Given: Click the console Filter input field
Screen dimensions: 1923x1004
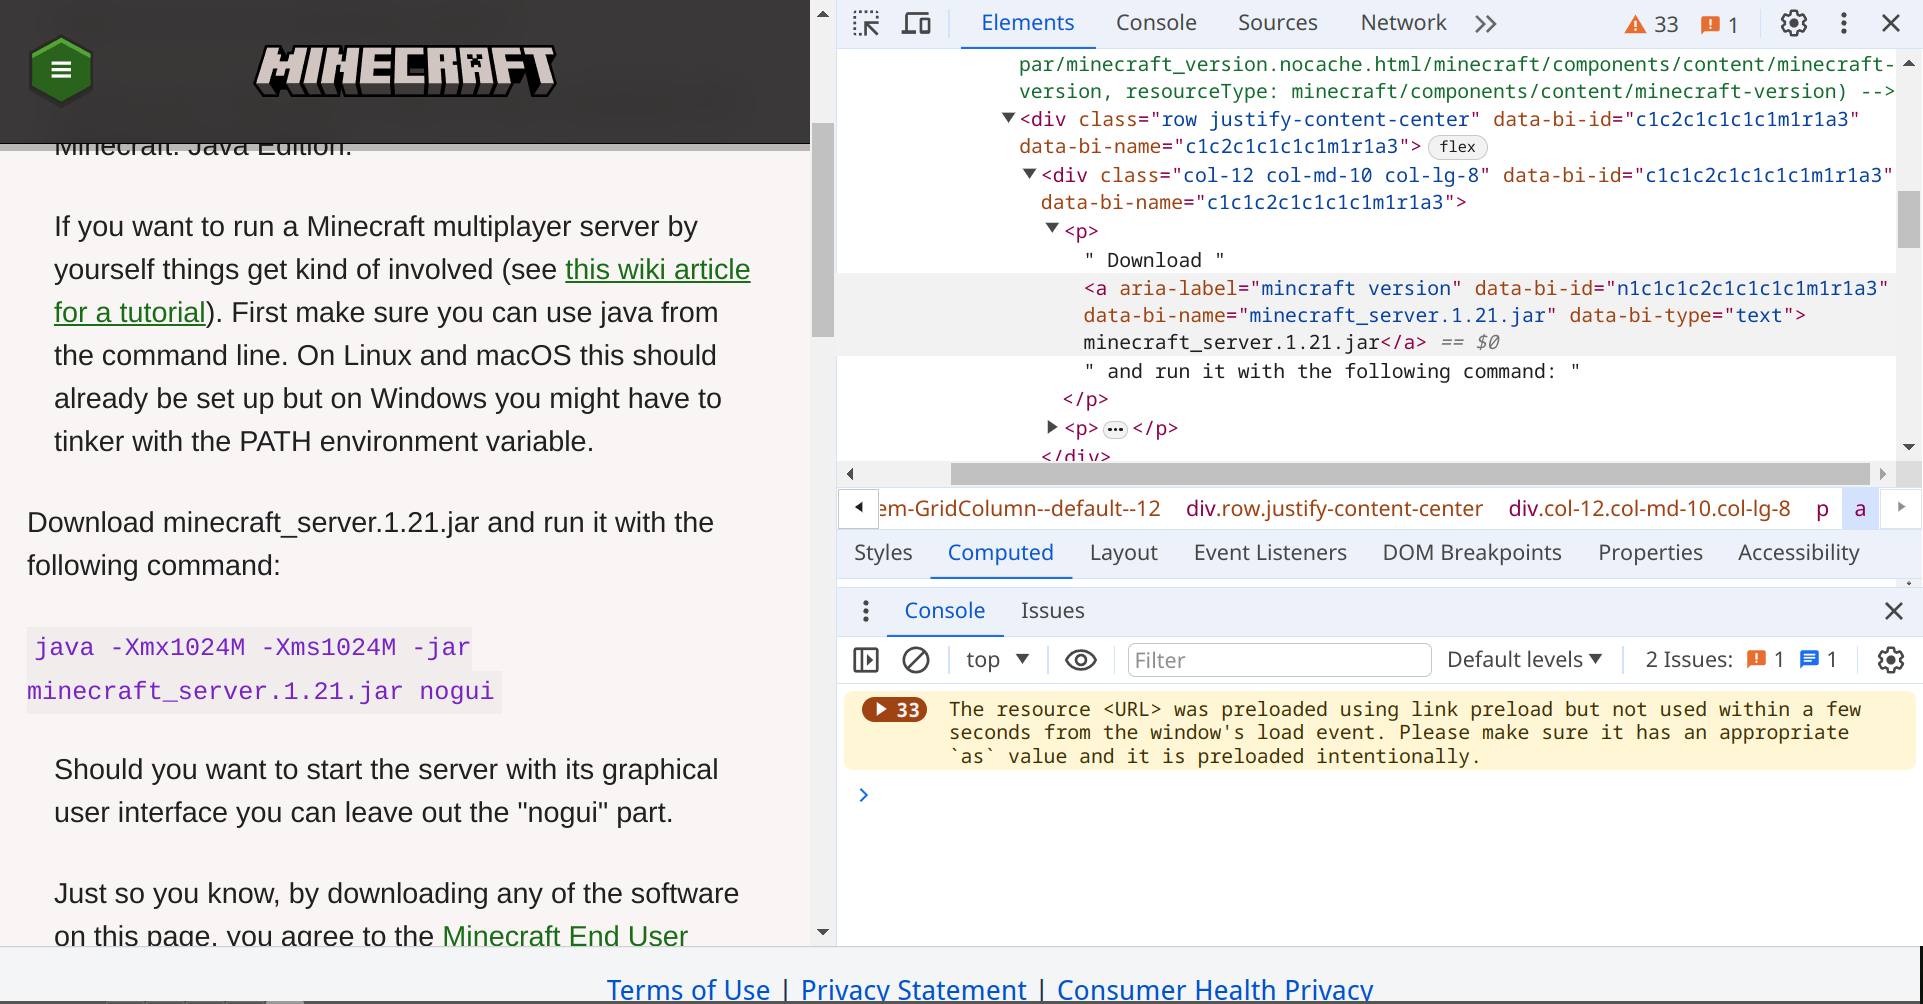Looking at the screenshot, I should 1278,660.
